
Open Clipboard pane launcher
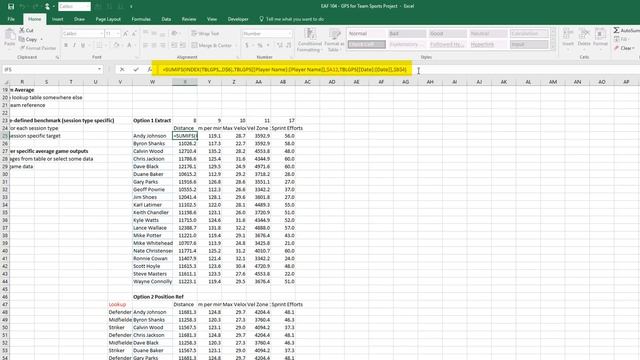(57, 58)
